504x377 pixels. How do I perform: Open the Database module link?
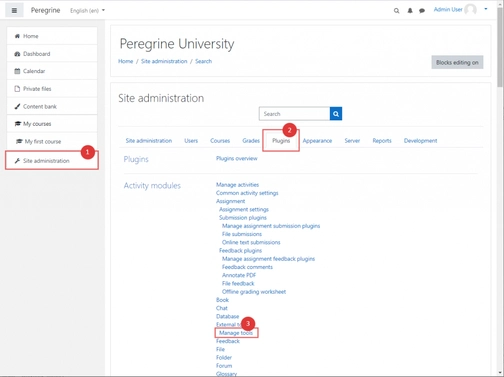click(x=227, y=316)
